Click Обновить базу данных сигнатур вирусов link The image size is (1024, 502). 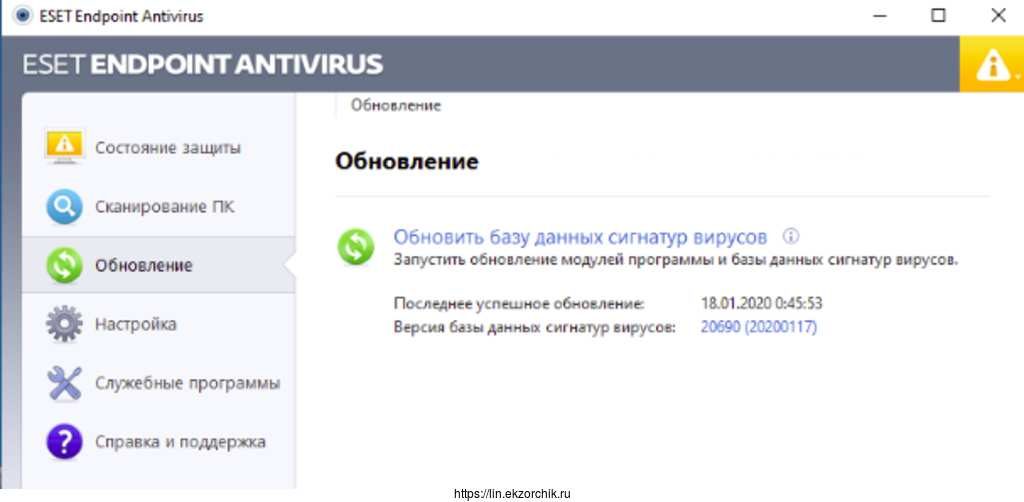(x=580, y=237)
